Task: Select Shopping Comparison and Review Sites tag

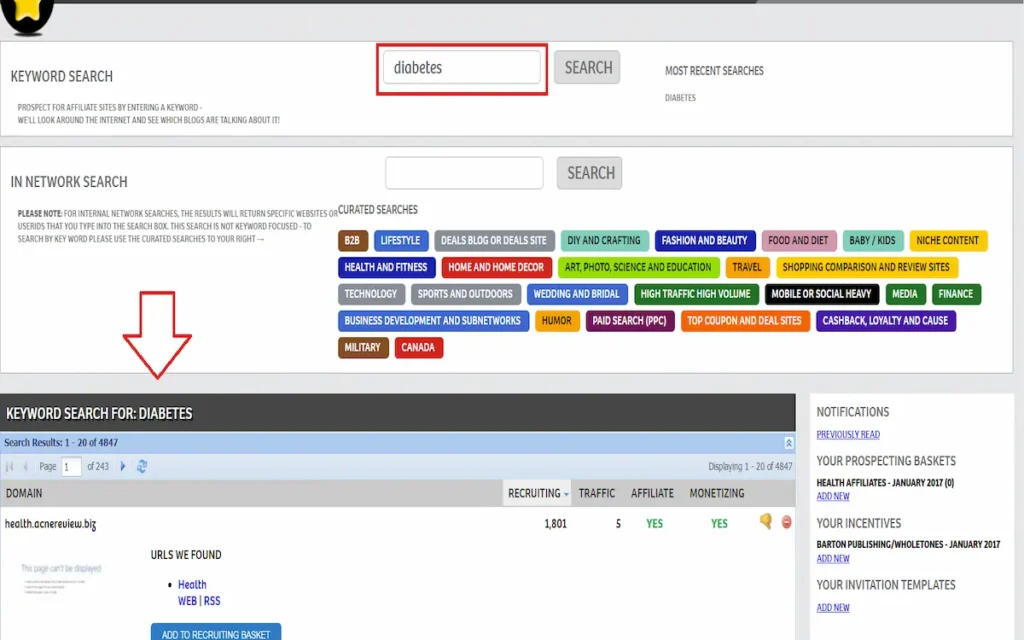Action: 867,267
